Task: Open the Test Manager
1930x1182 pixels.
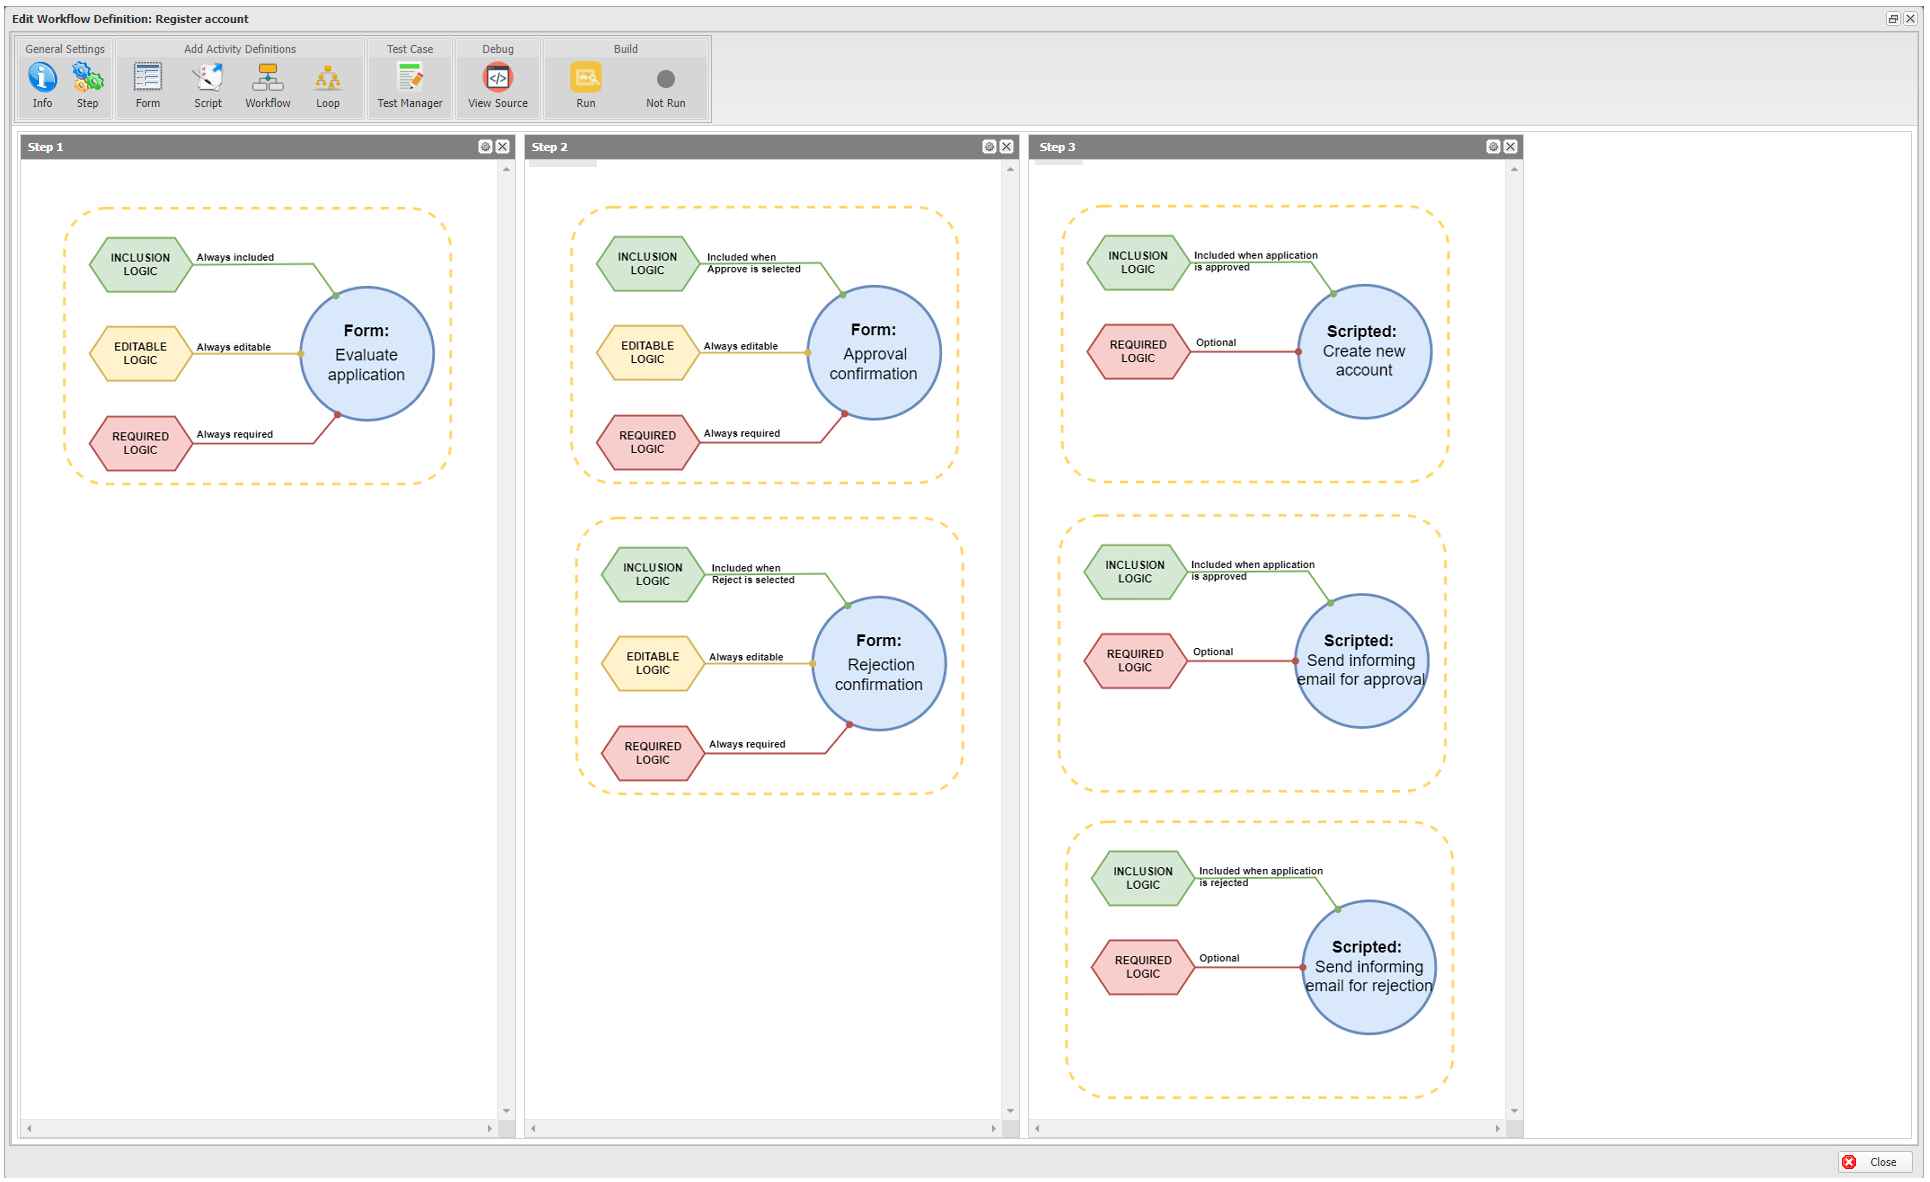Action: click(x=410, y=85)
